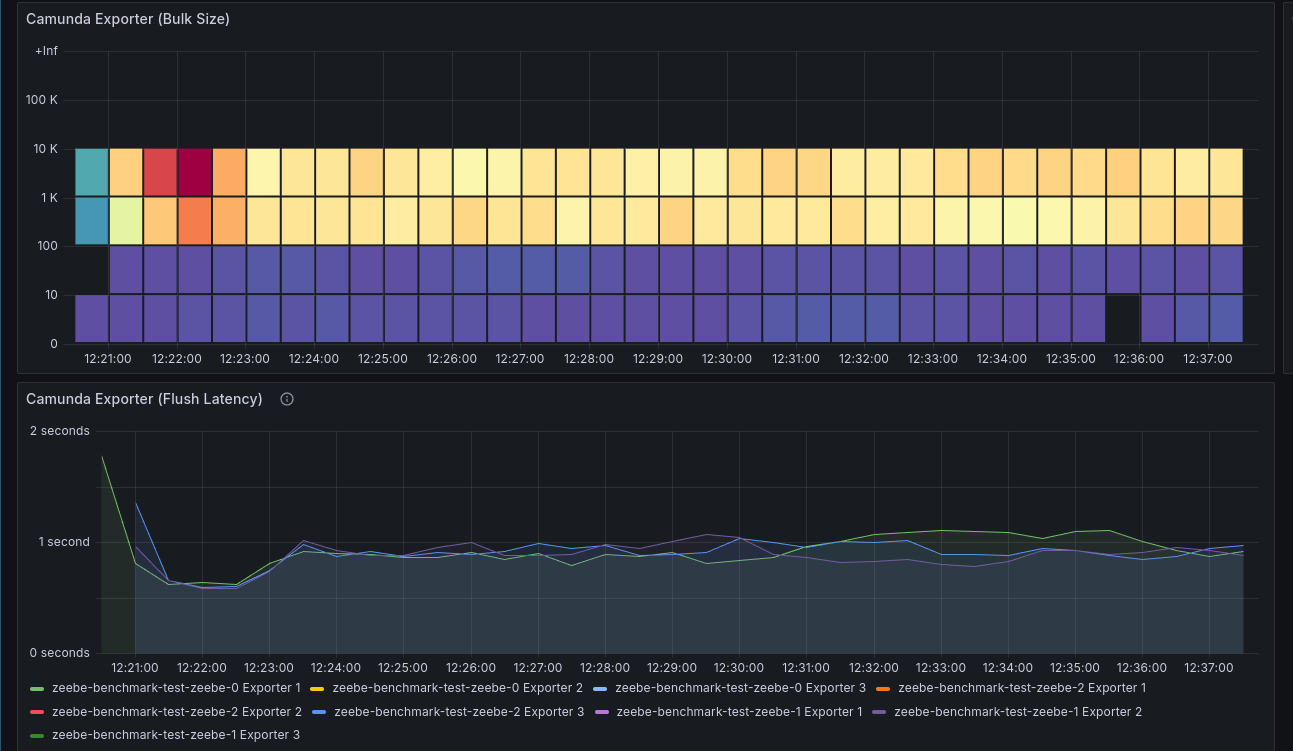Click the 12:37:00 time label in Bulk Size panel
1293x751 pixels.
click(1208, 358)
